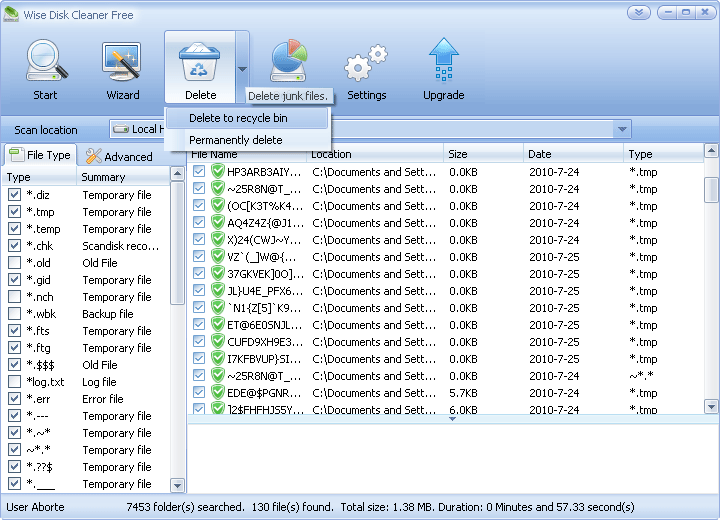Sort results by Date column header

click(573, 154)
